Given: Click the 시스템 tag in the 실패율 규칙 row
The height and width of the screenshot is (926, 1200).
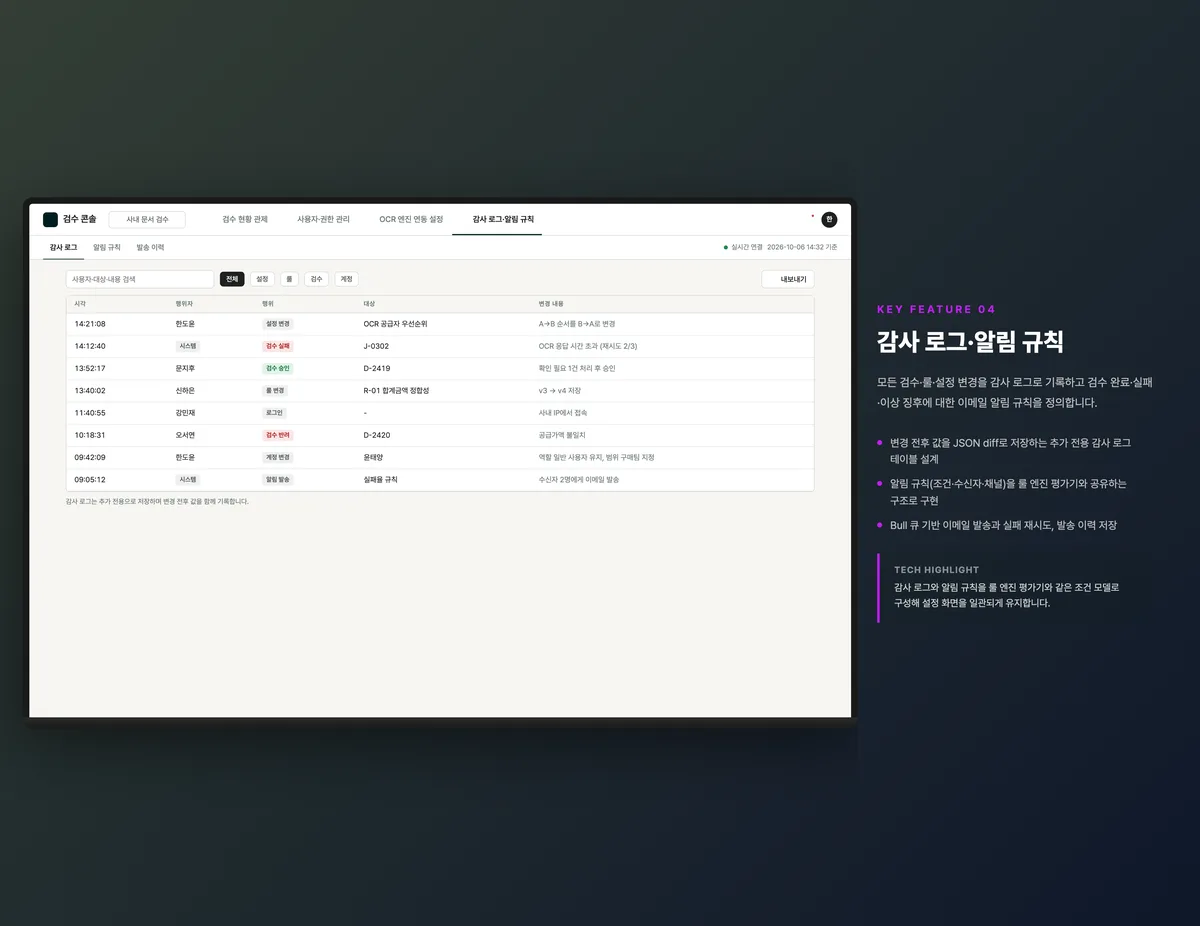Looking at the screenshot, I should [x=188, y=479].
